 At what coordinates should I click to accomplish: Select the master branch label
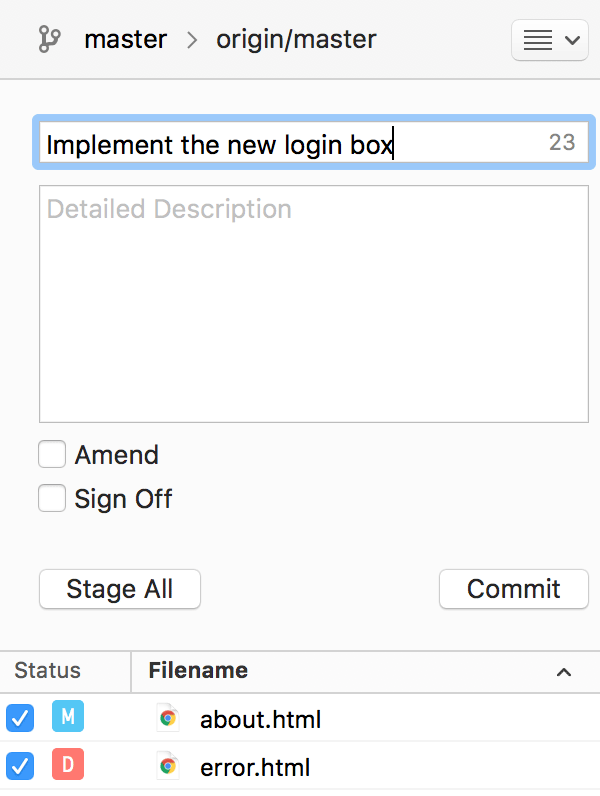click(x=125, y=40)
